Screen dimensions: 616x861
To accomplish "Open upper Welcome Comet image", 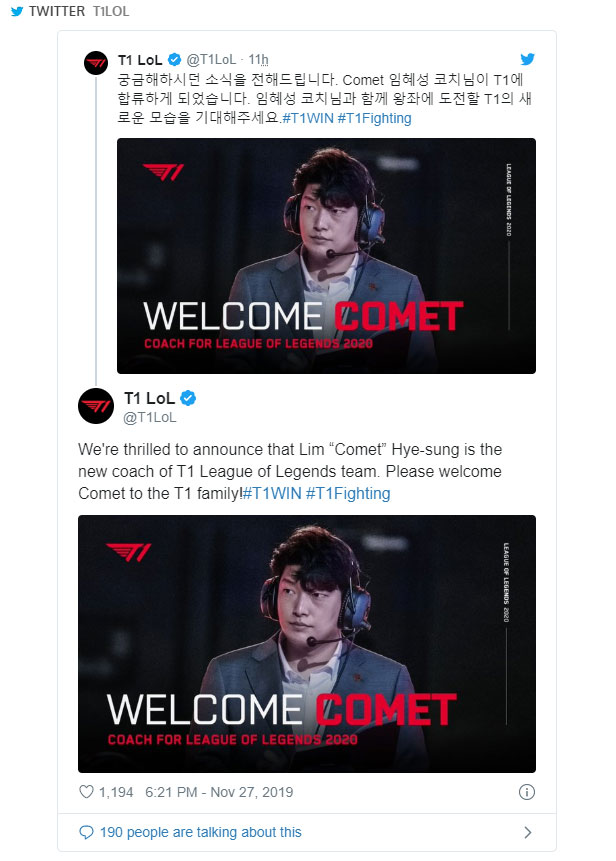I will coord(326,256).
